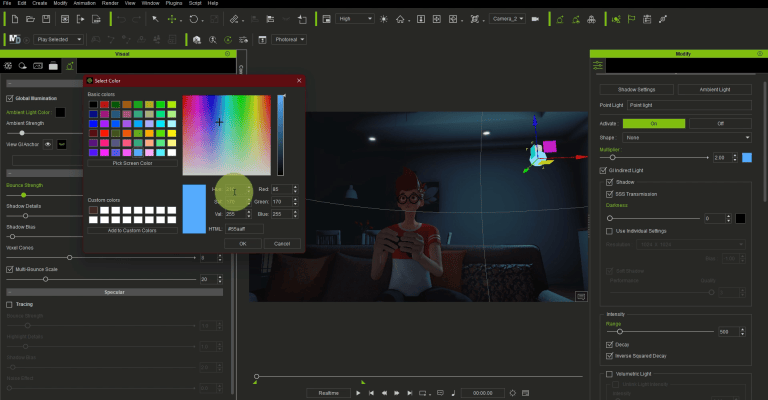Open the Animation menu
Screen dimensions: 768x400
coord(85,3)
